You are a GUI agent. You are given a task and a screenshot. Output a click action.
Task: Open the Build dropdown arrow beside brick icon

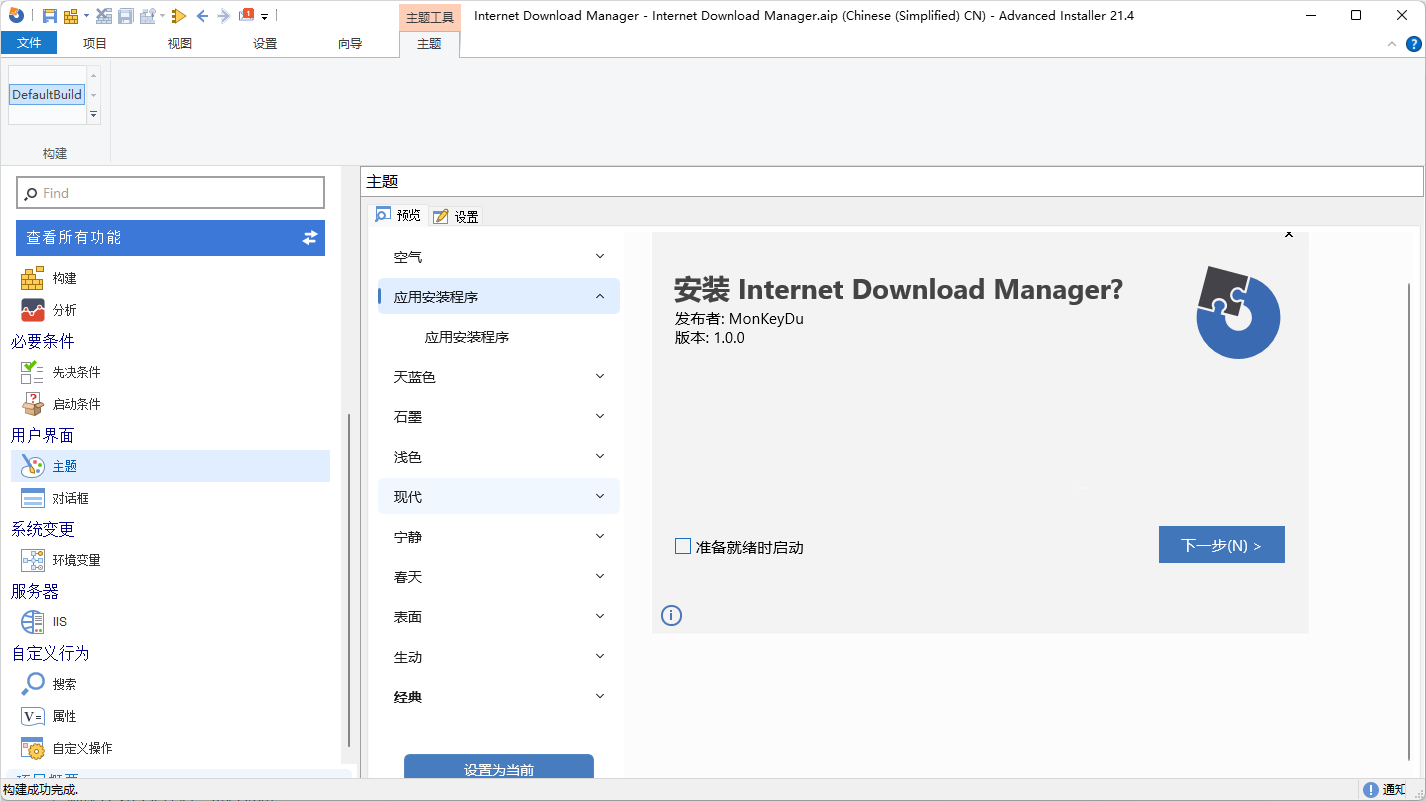(86, 16)
